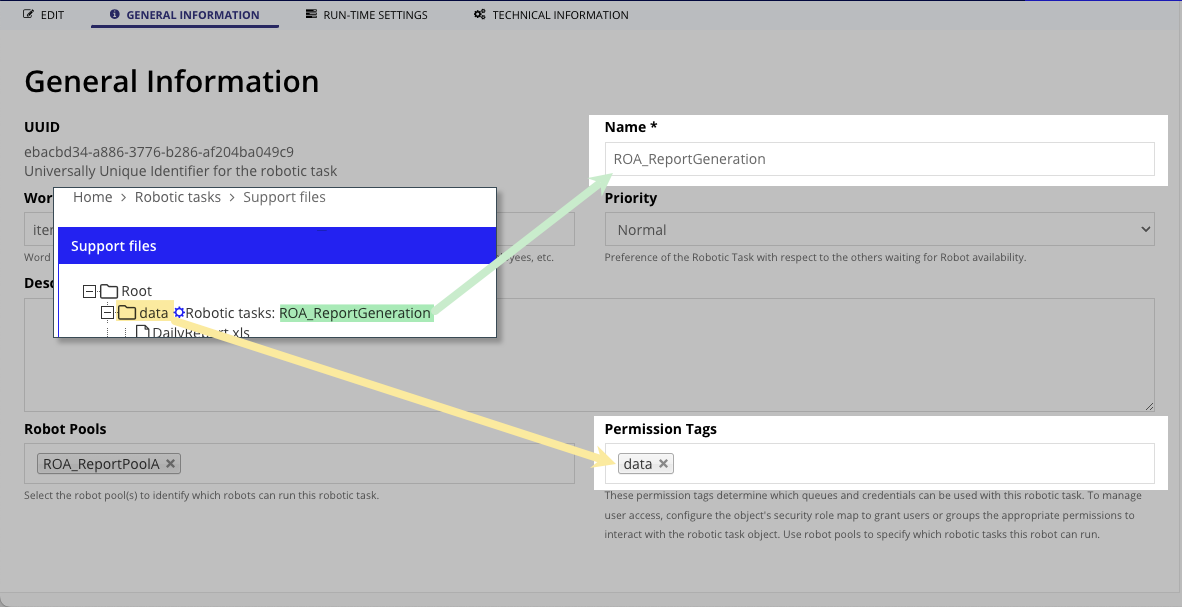
Task: Click inside the Name input field
Action: (879, 159)
